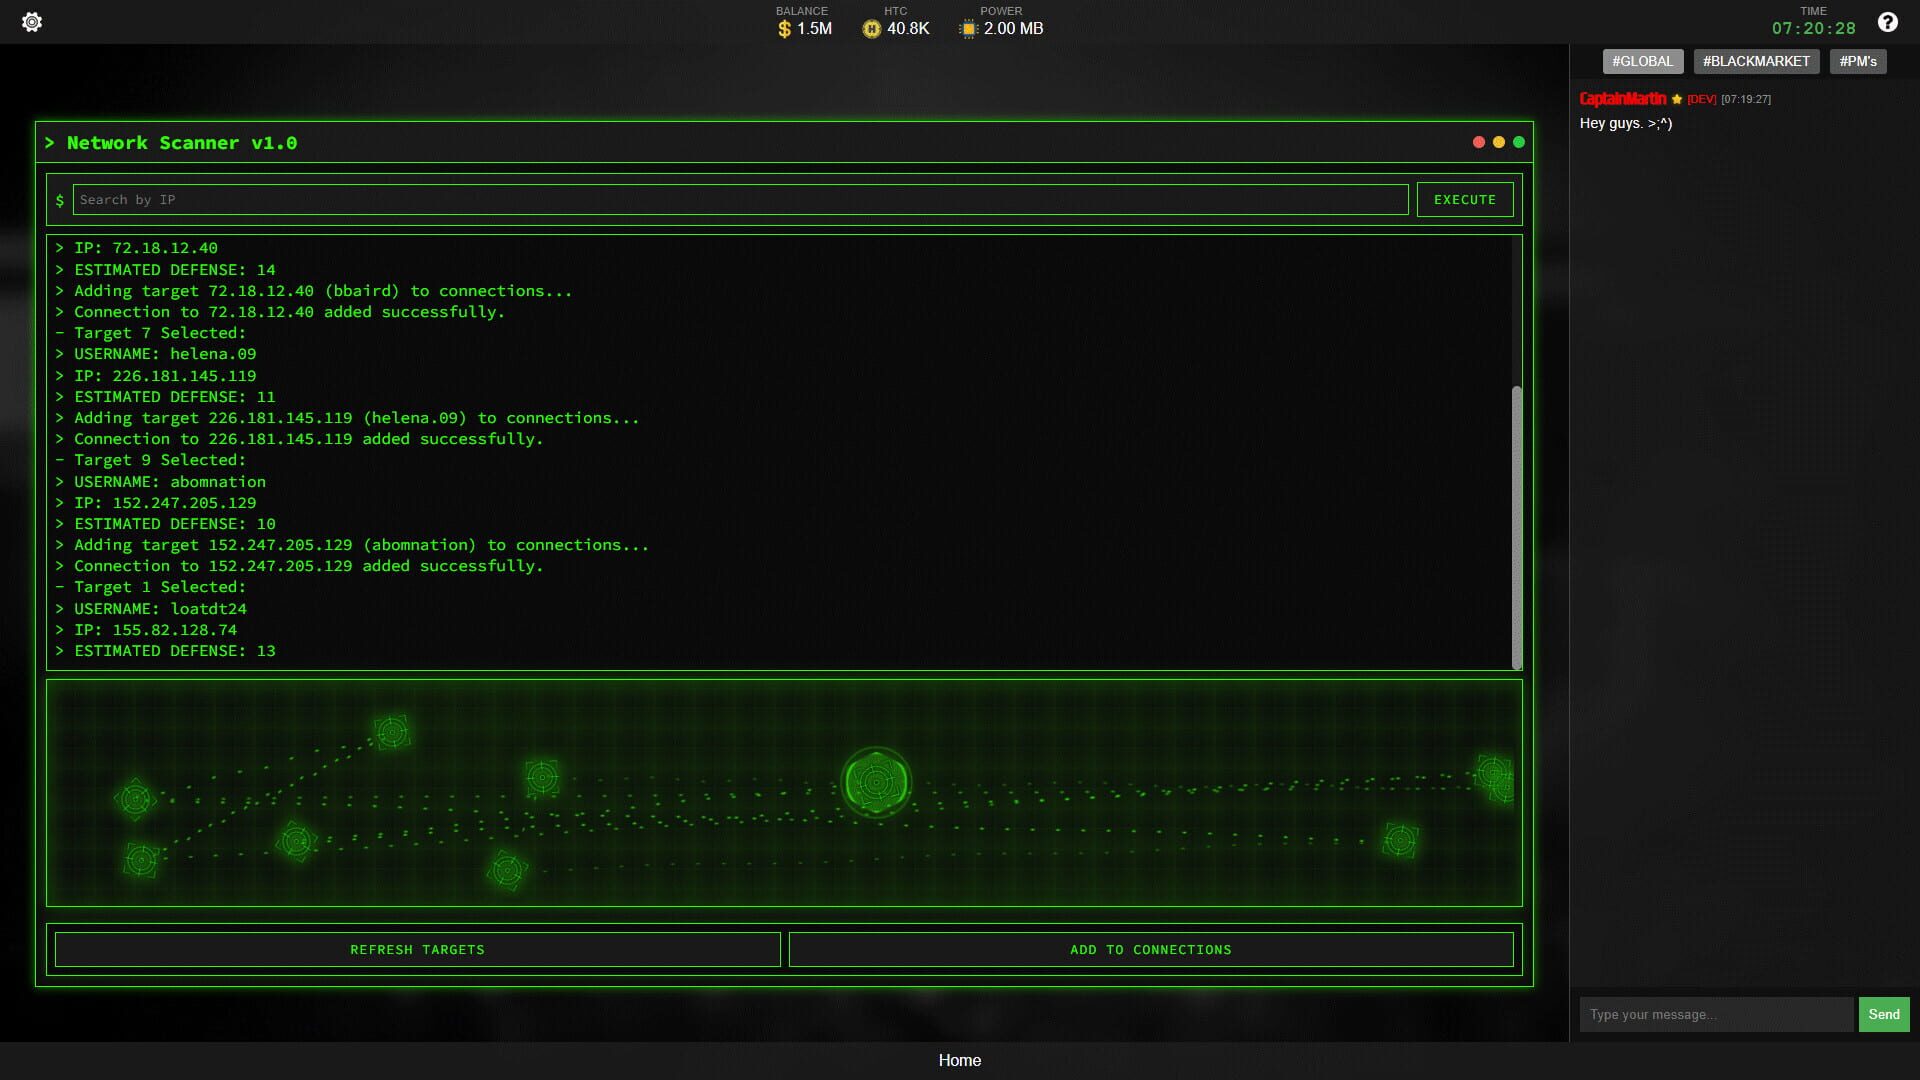Click the chat message input box
This screenshot has height=1080, width=1920.
click(1716, 1014)
